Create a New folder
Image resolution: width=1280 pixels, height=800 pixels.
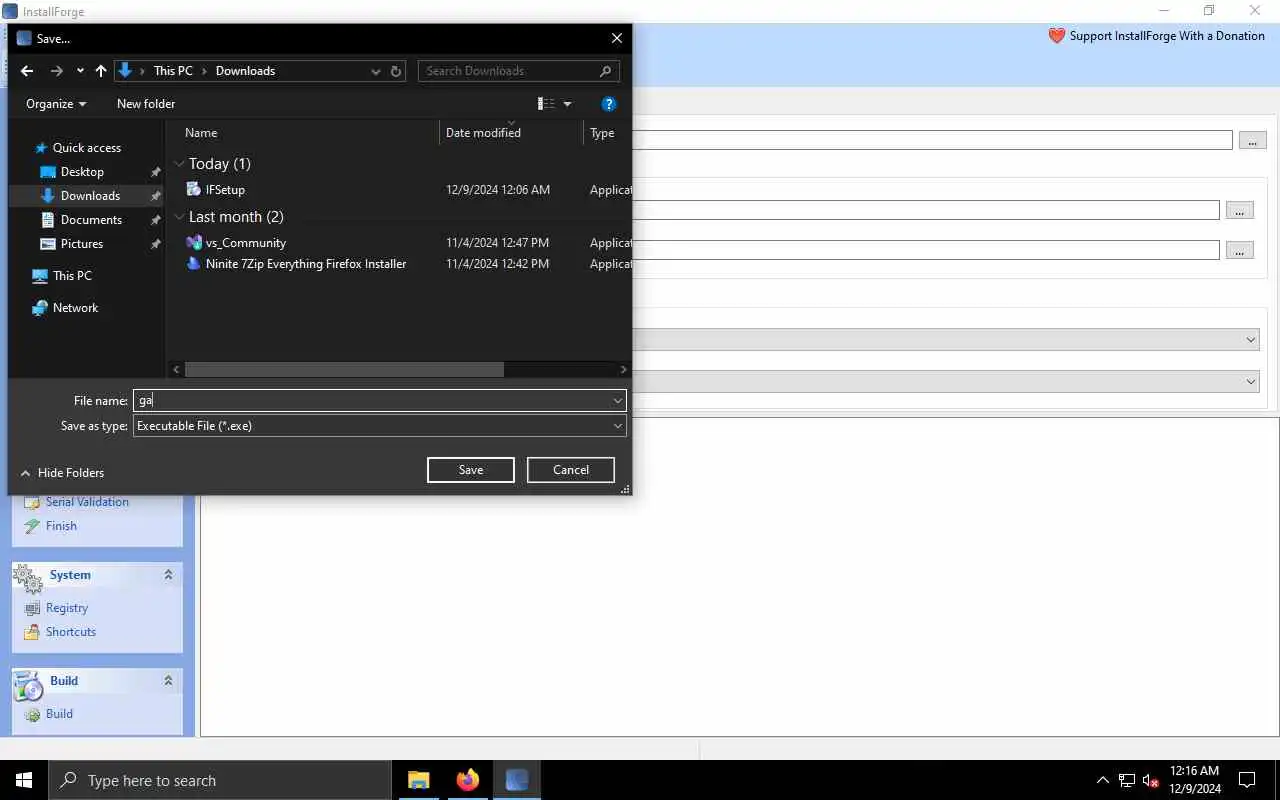coord(146,104)
